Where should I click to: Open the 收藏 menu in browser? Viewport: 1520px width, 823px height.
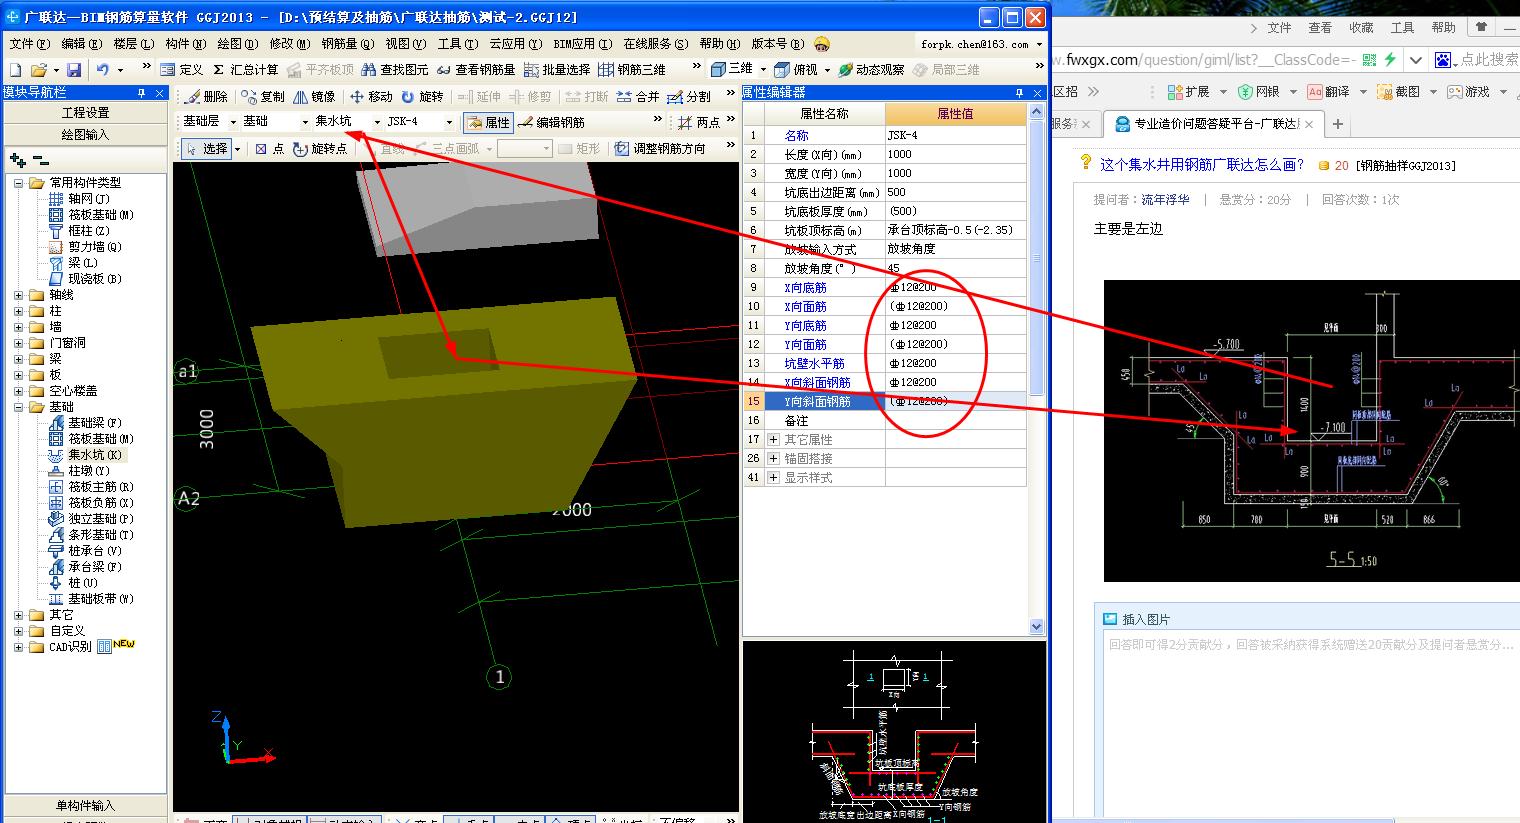[1361, 28]
